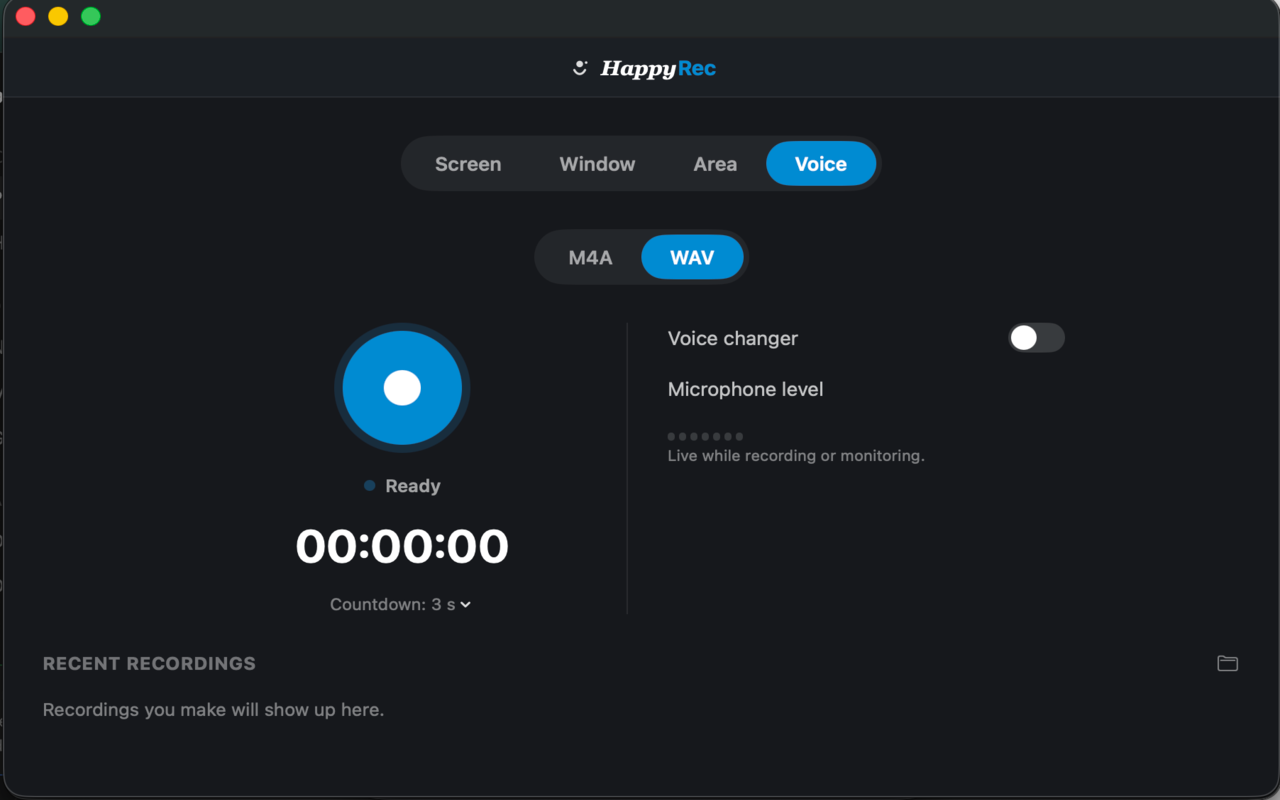
Task: Enable the Voice changer toggle
Action: (x=1036, y=338)
